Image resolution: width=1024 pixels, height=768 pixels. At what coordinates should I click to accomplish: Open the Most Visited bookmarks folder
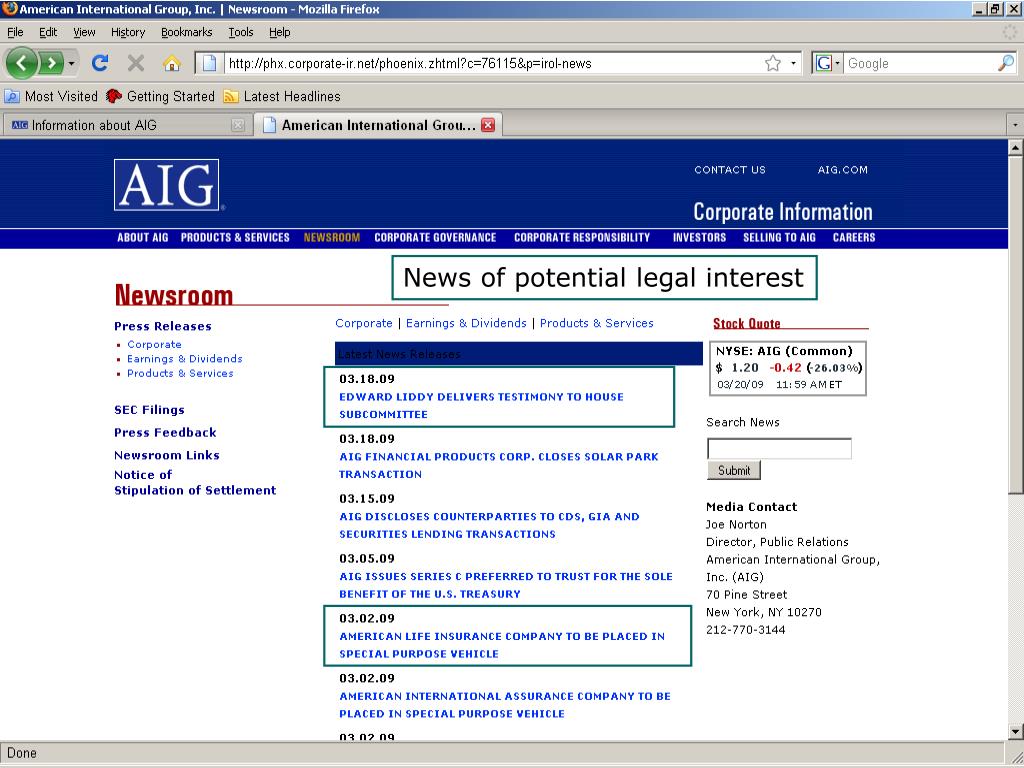coord(51,97)
